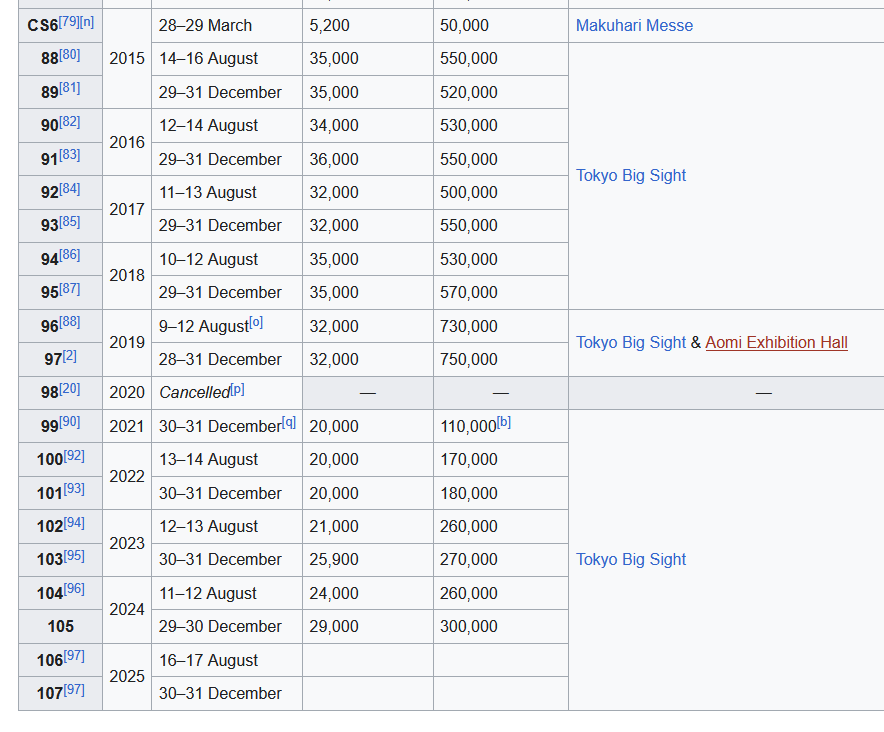Open citation [83] next to event 91
884x732 pixels.
point(70,155)
